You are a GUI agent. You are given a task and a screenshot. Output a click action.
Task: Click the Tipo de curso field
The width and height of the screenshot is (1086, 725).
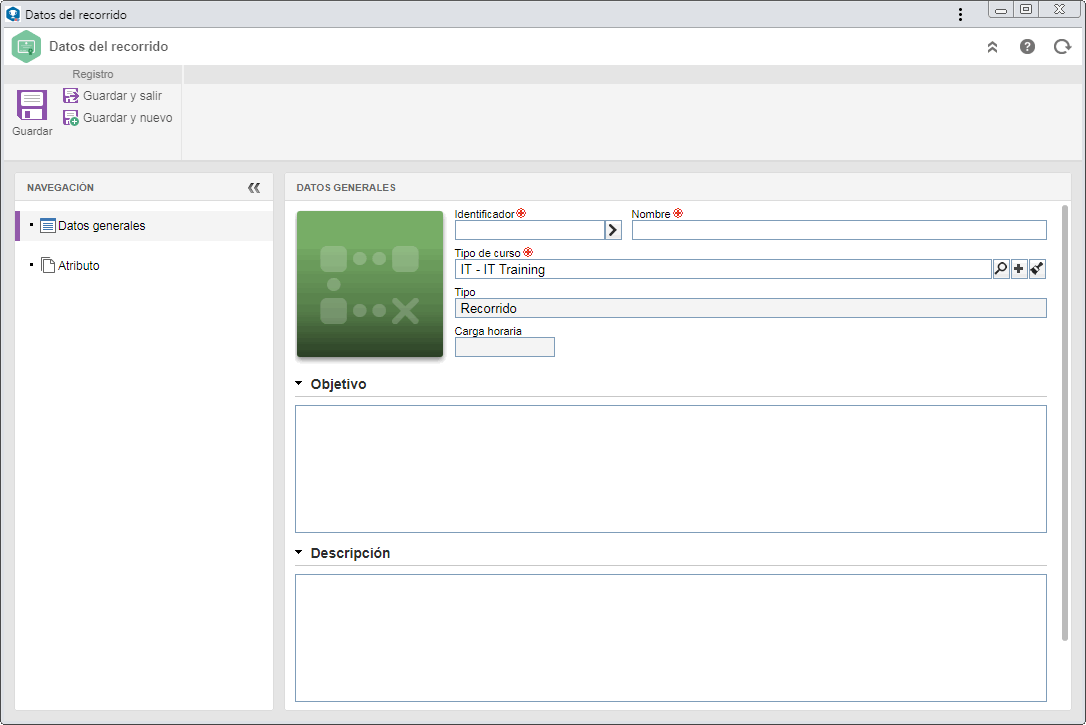pos(723,269)
